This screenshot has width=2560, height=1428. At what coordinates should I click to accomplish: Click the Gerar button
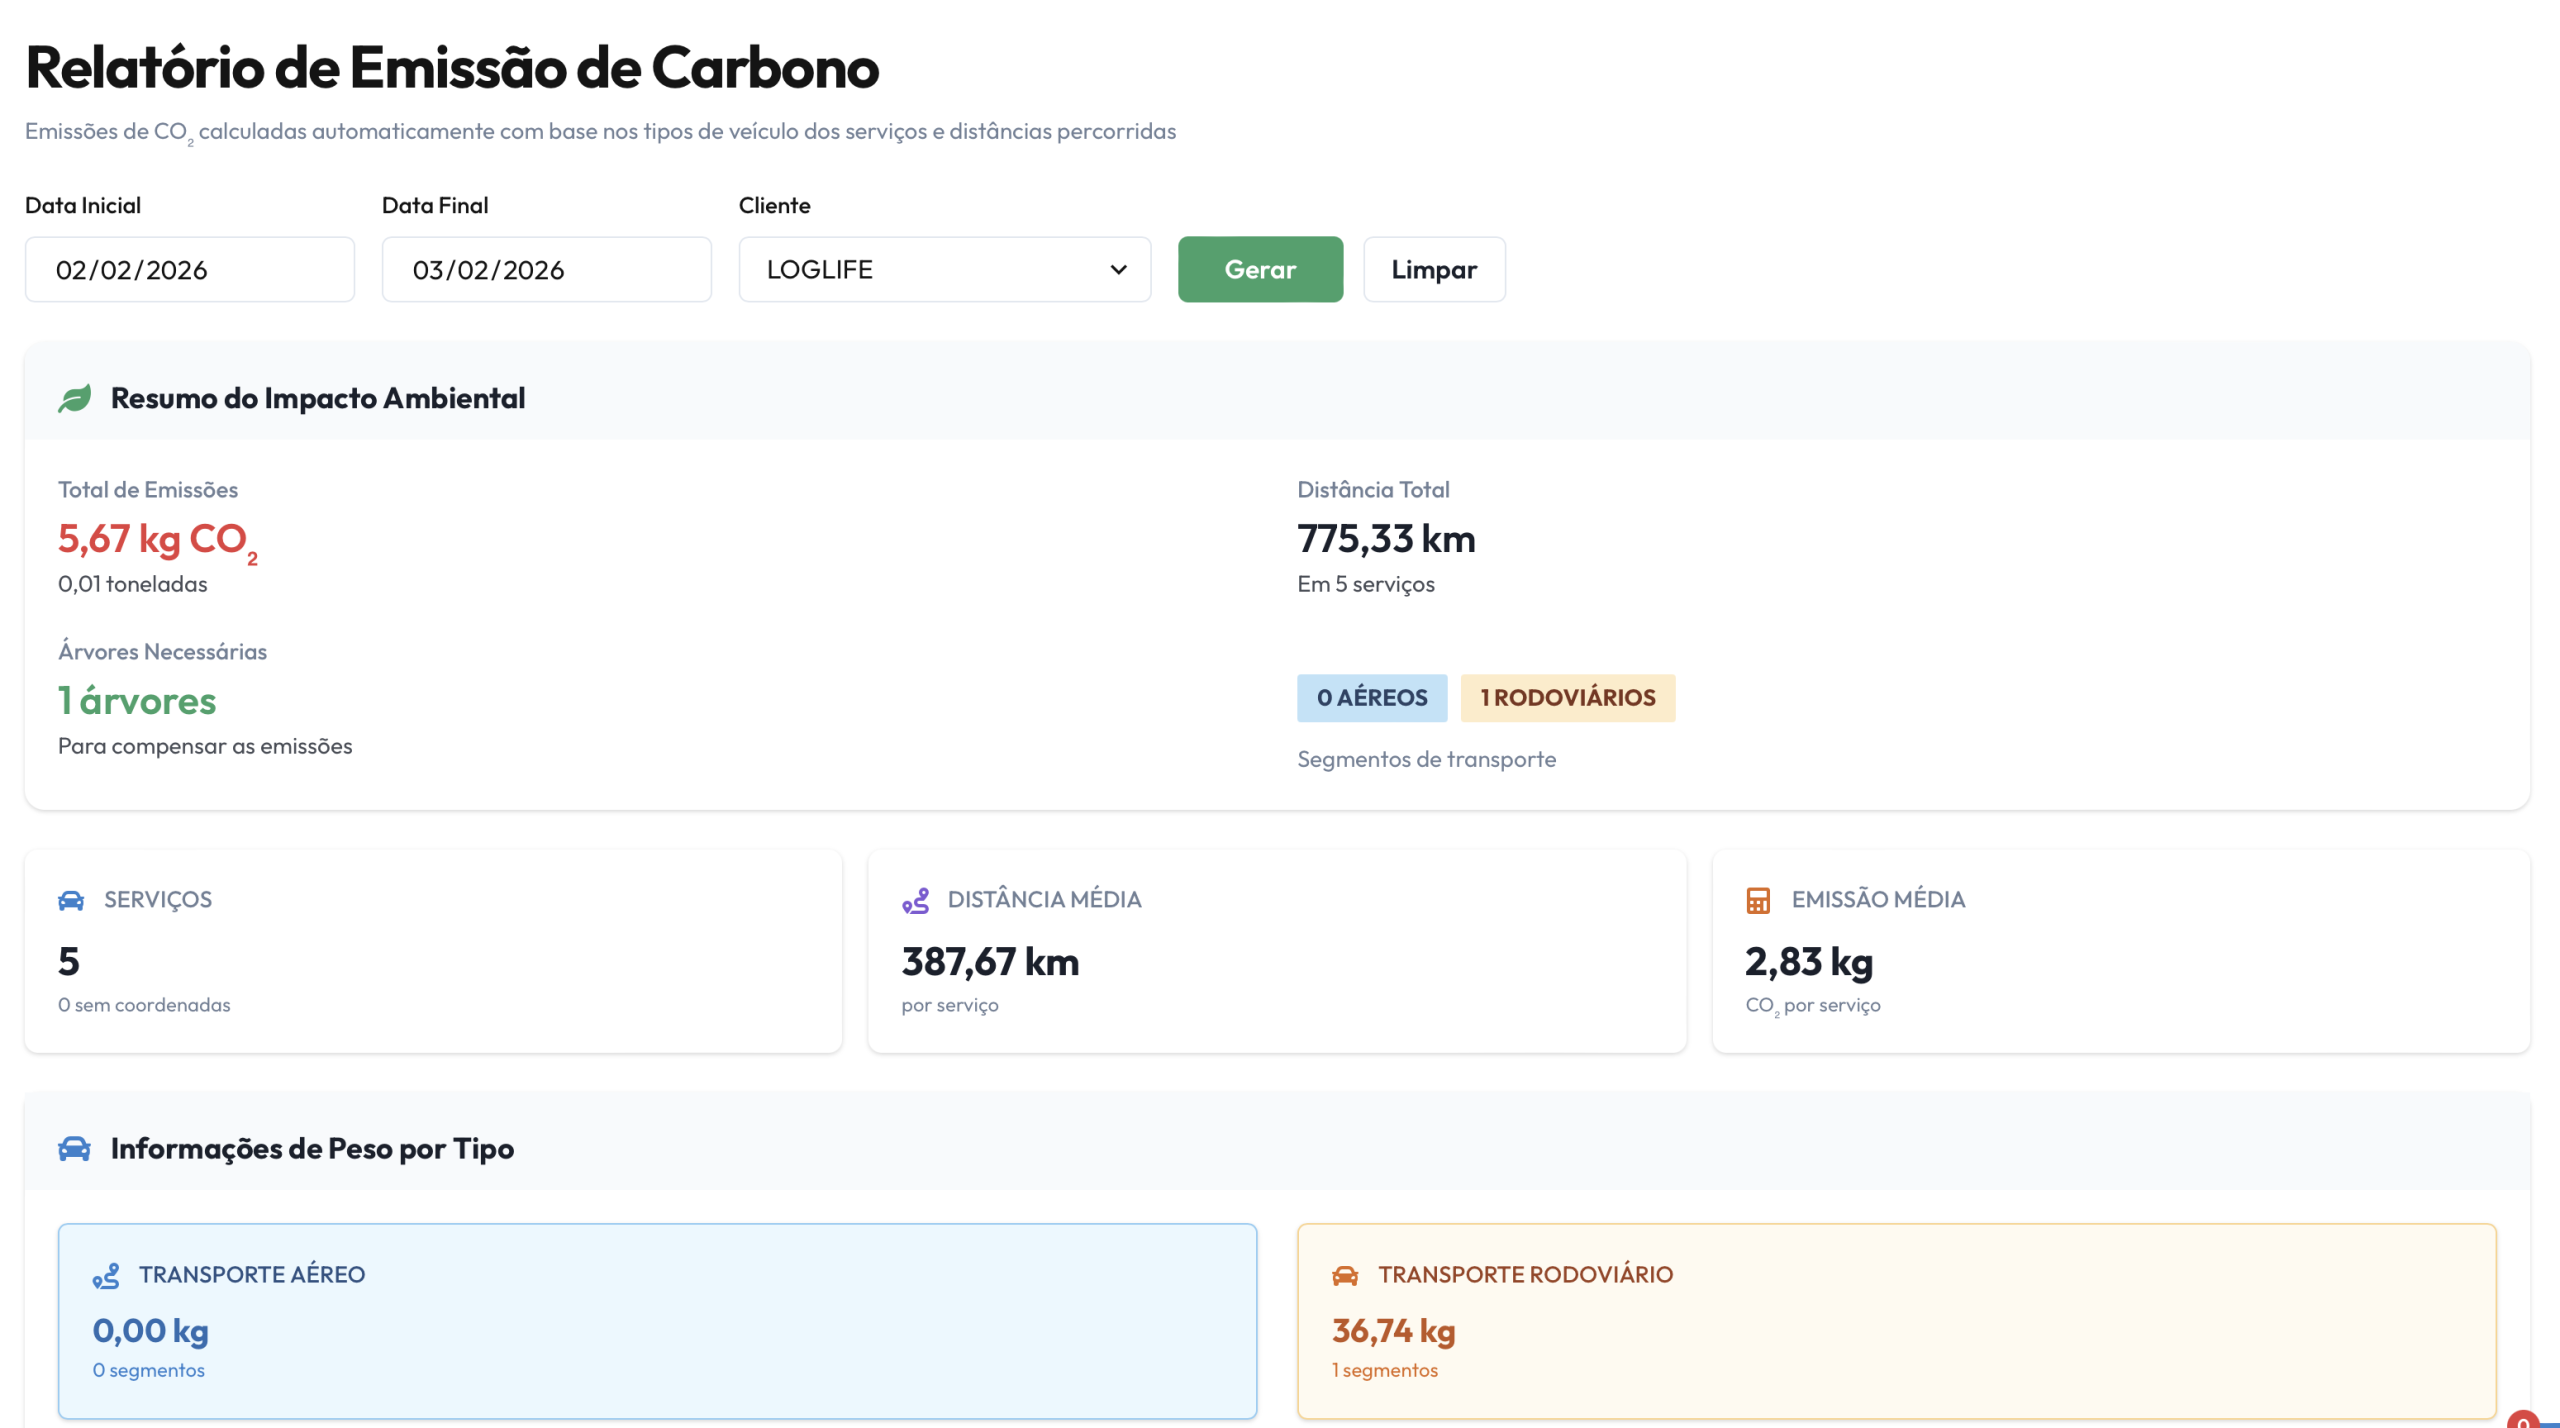click(x=1260, y=269)
